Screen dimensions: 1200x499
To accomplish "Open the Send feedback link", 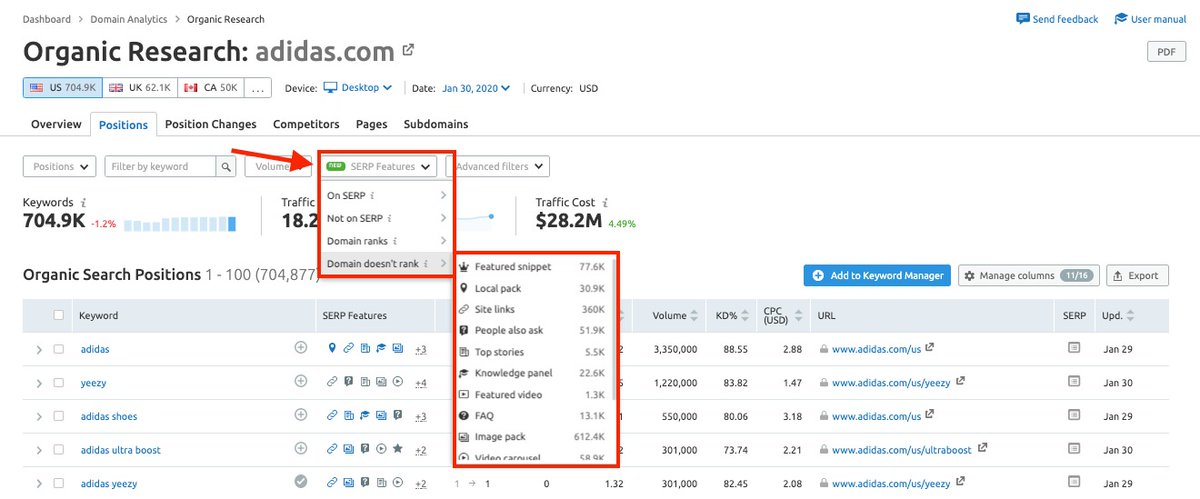I will [1057, 19].
